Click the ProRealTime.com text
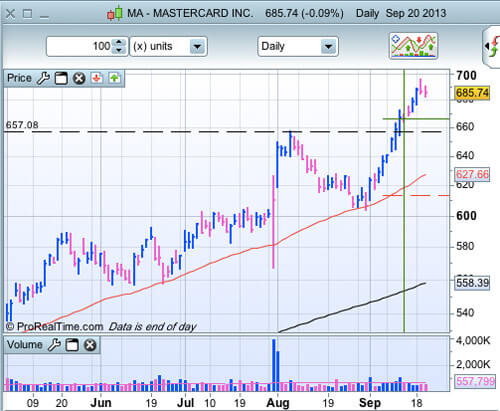The width and height of the screenshot is (500, 411). [60, 327]
